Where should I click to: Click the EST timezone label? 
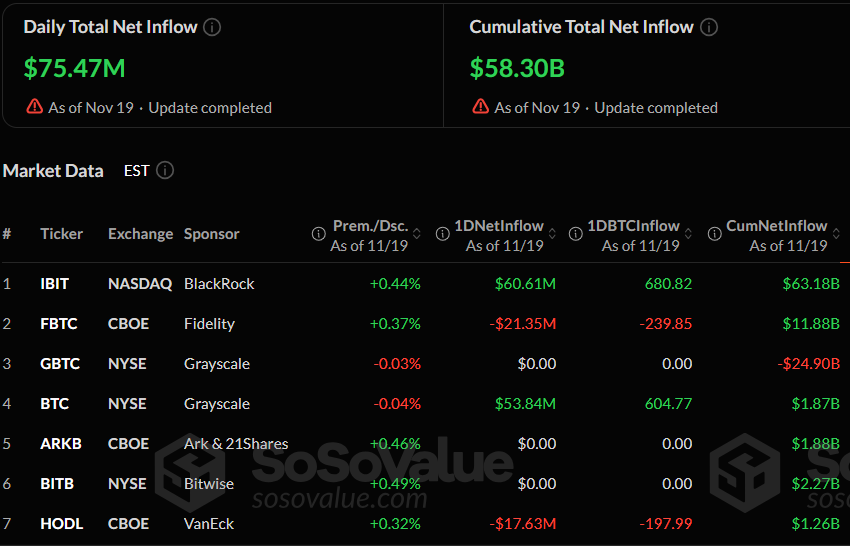coord(136,171)
